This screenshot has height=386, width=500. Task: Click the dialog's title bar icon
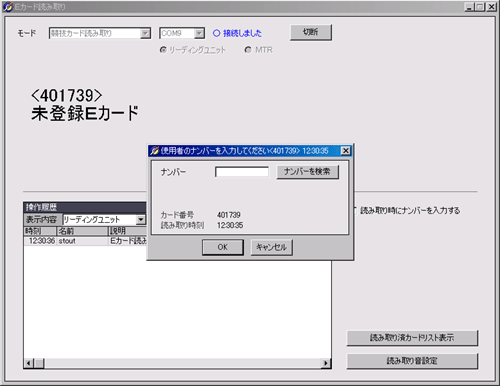154,151
